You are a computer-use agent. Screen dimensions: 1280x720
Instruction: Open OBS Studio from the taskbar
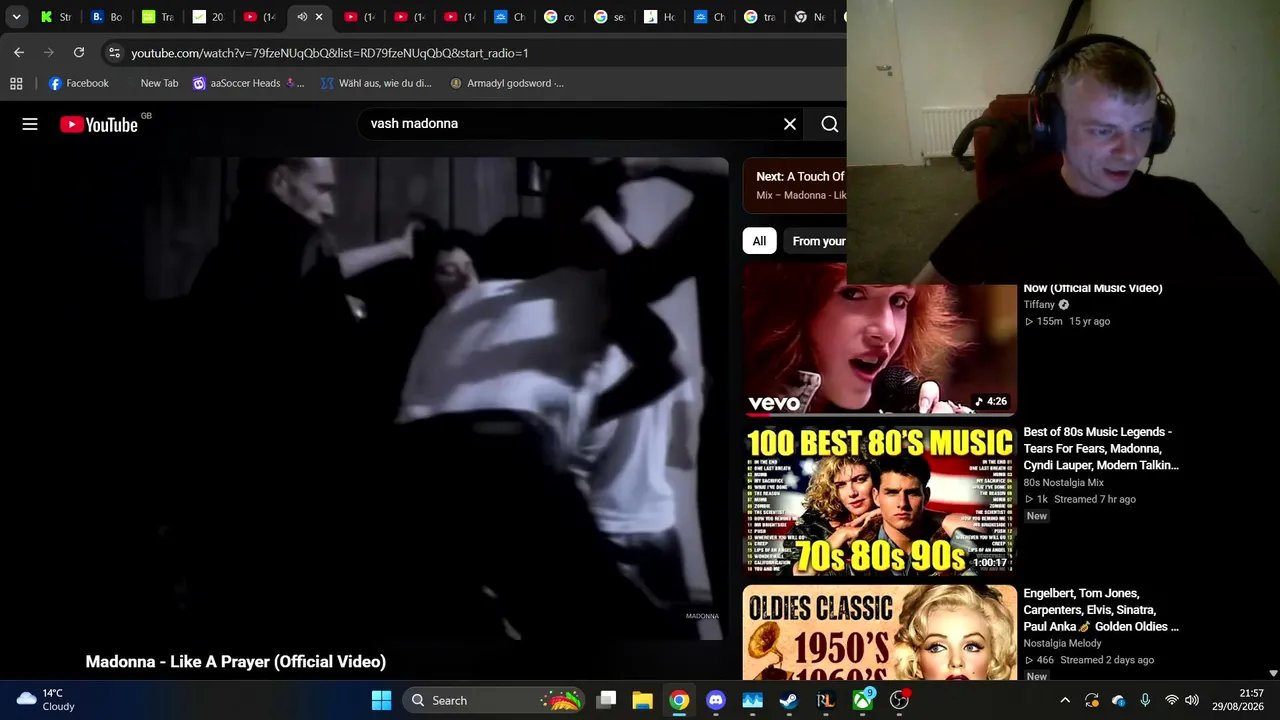pos(899,700)
